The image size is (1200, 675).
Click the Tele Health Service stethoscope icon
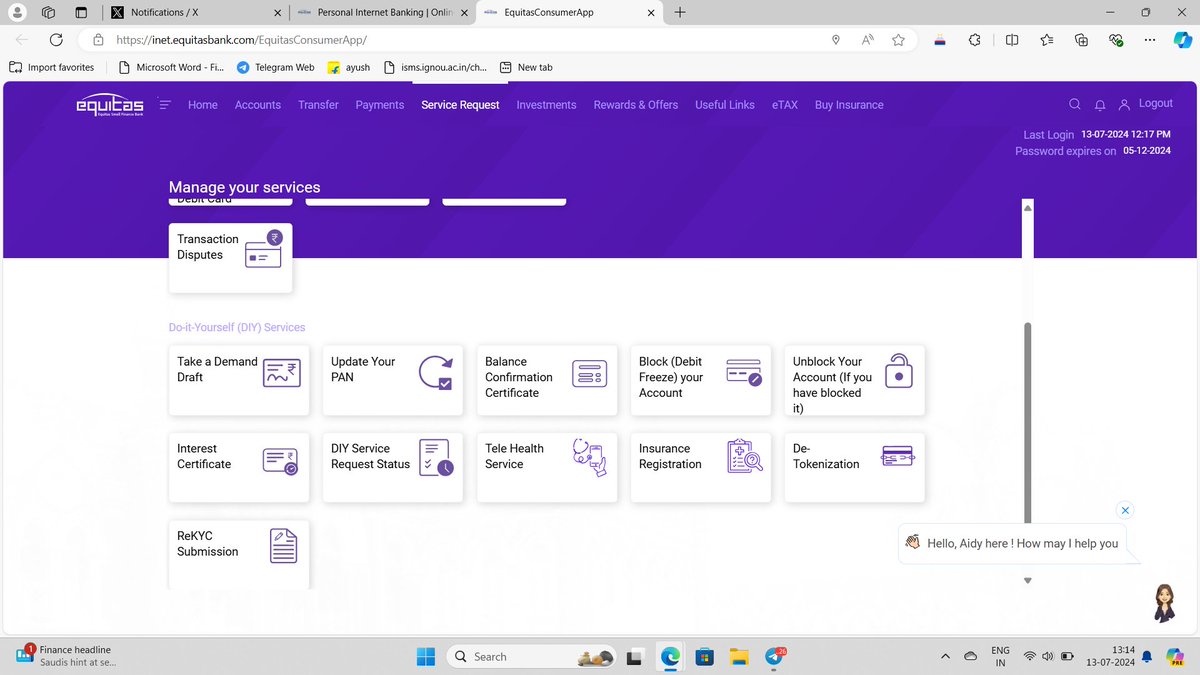[x=590, y=457]
